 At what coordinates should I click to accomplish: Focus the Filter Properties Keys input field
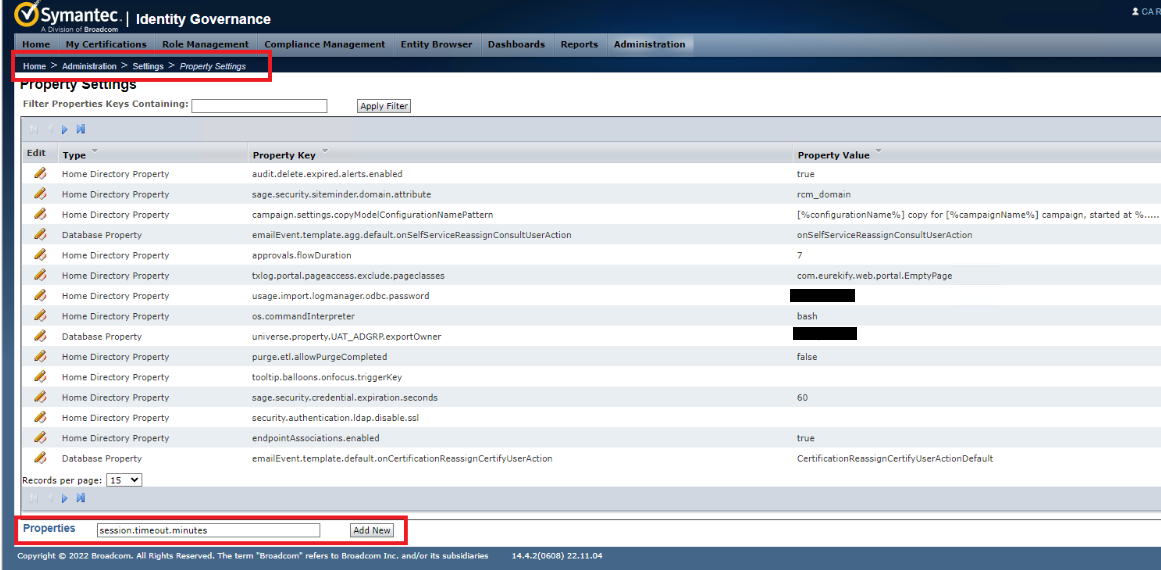tap(259, 106)
